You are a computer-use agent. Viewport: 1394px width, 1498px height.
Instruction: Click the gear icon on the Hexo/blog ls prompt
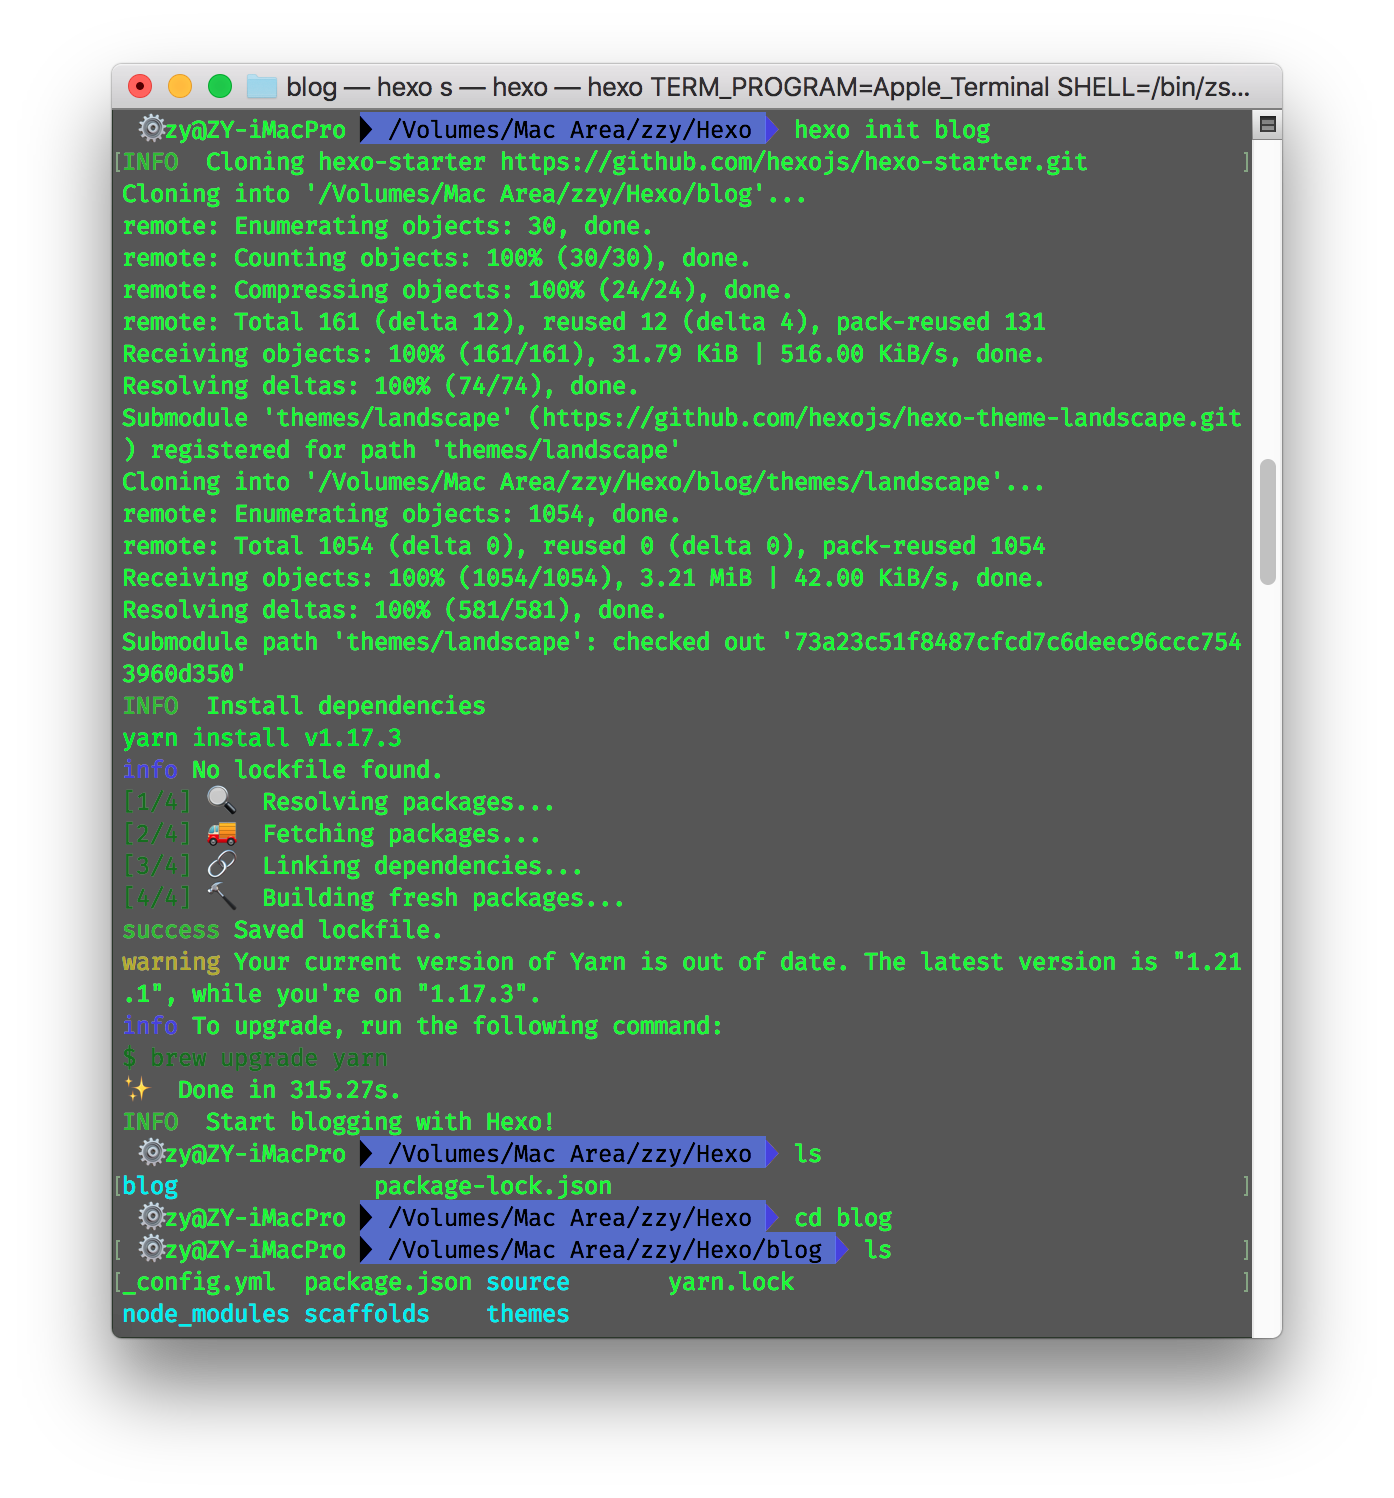click(151, 1249)
